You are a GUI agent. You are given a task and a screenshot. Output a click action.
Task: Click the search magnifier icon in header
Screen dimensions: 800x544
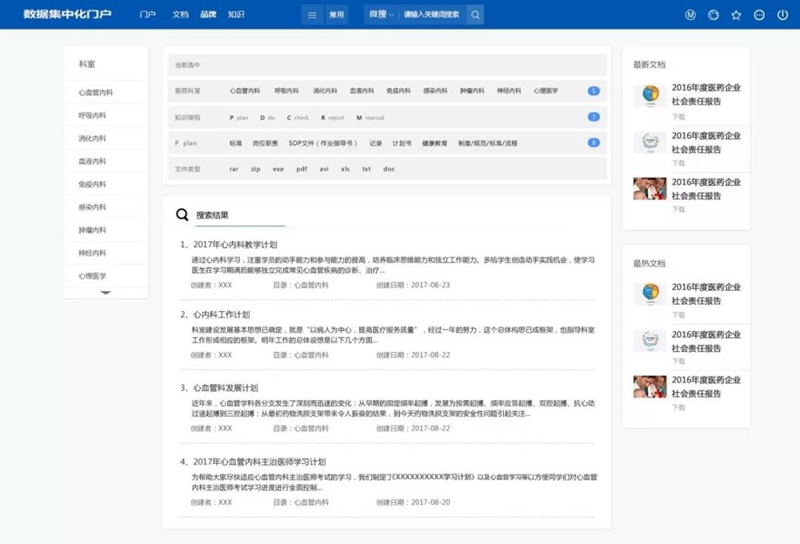coord(475,15)
